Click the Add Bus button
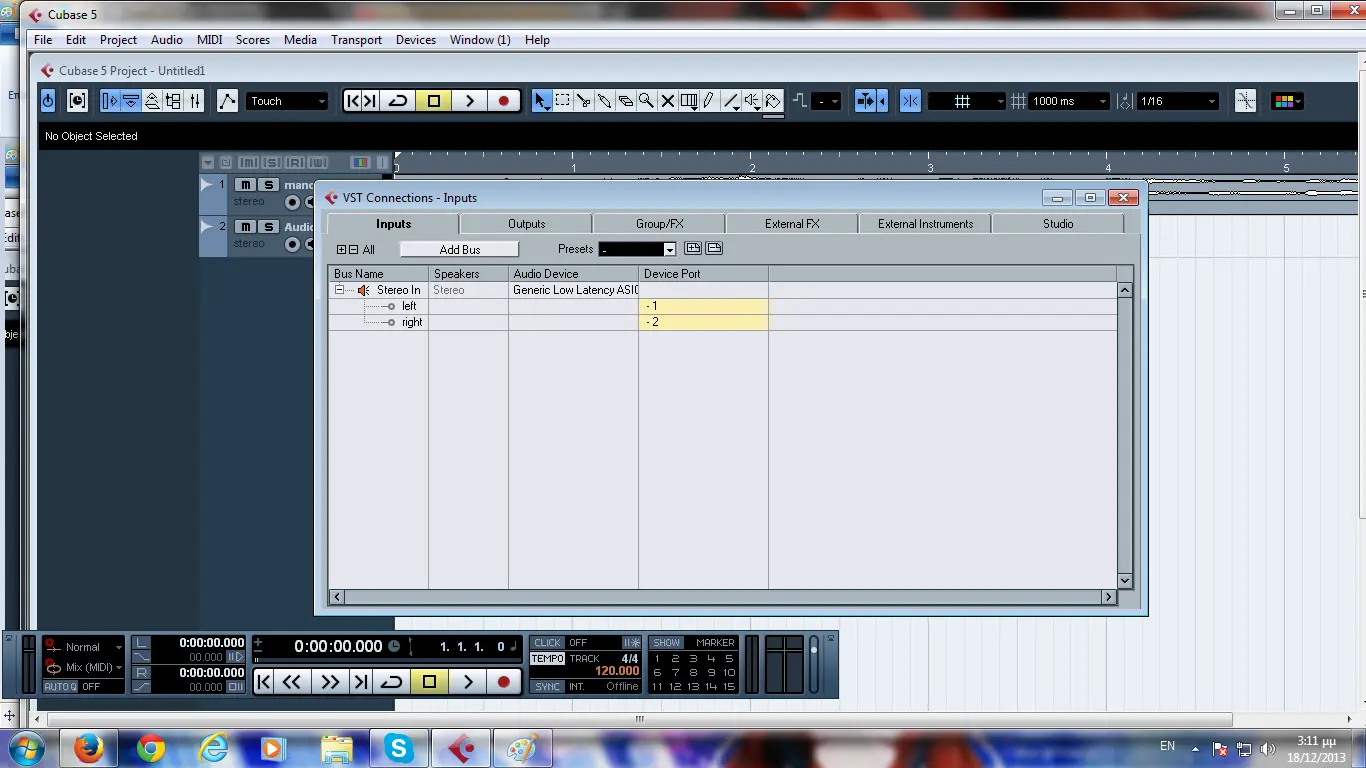The width and height of the screenshot is (1366, 768). (x=460, y=250)
